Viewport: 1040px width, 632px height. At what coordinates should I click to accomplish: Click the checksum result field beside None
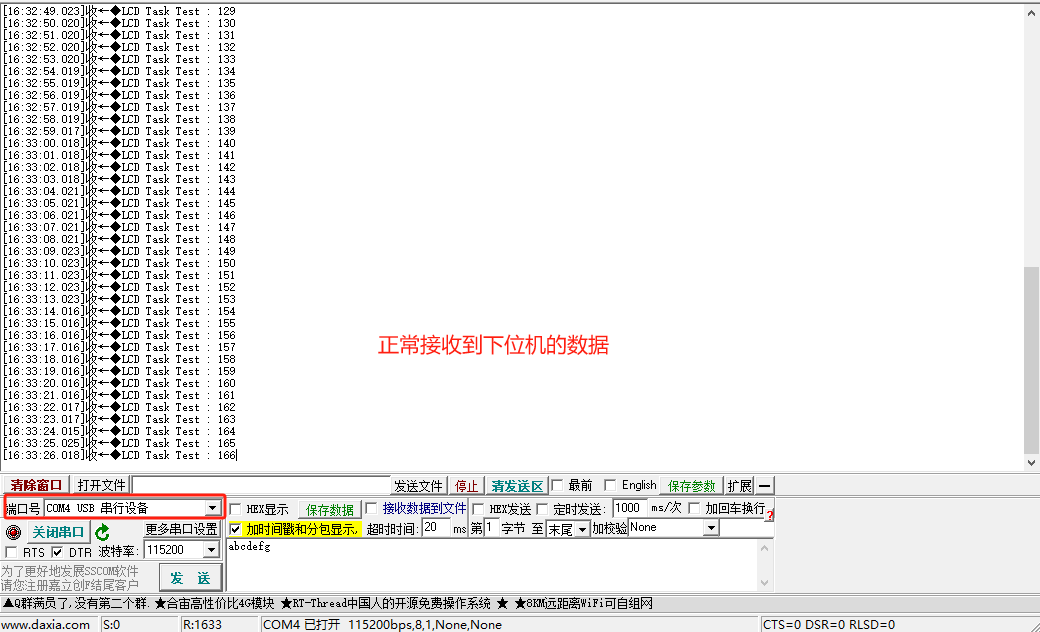tap(746, 528)
